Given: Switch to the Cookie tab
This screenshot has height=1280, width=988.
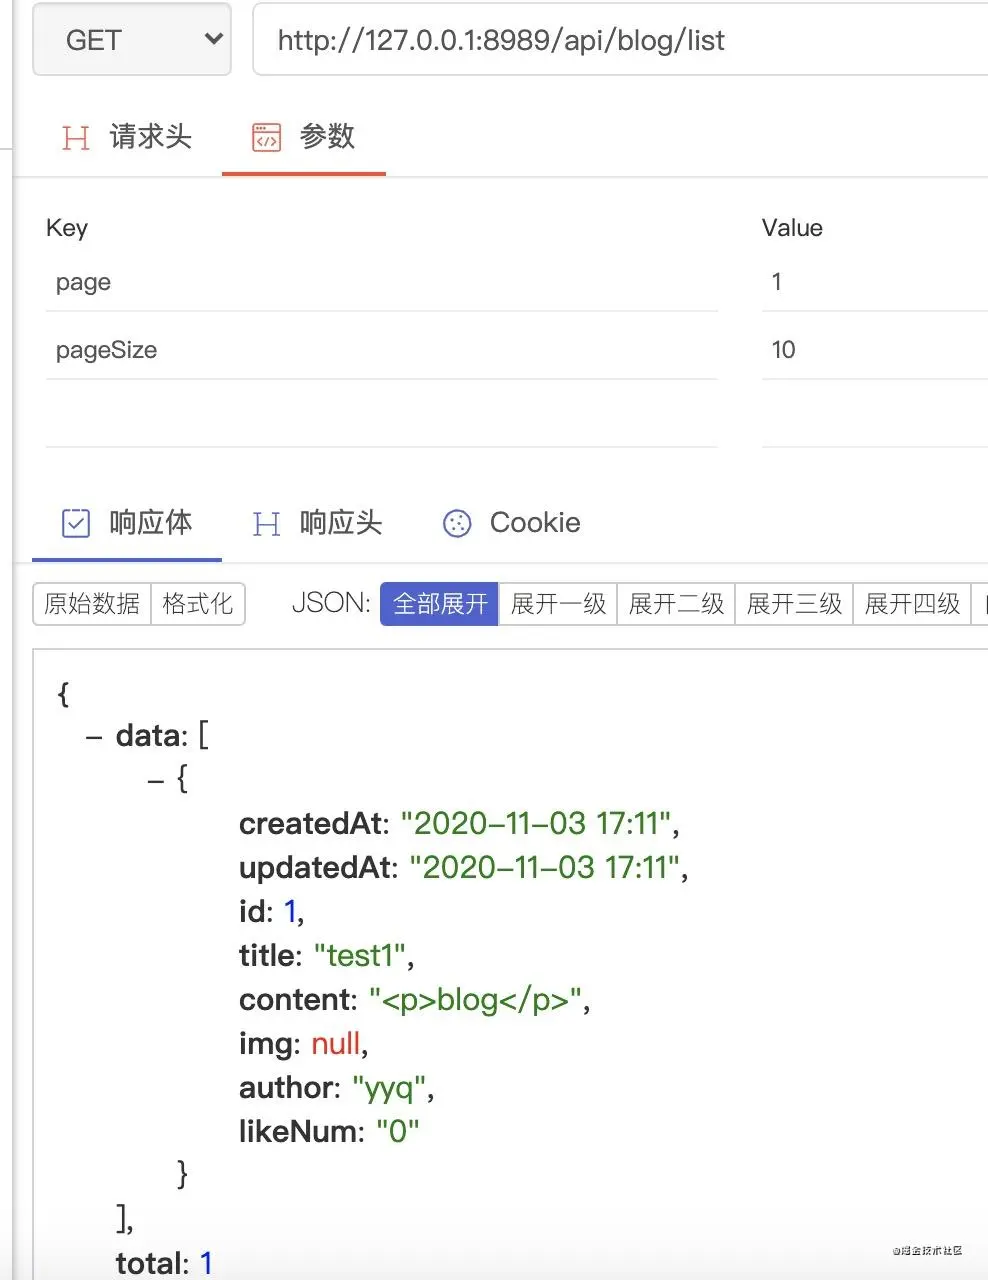Looking at the screenshot, I should click(534, 523).
